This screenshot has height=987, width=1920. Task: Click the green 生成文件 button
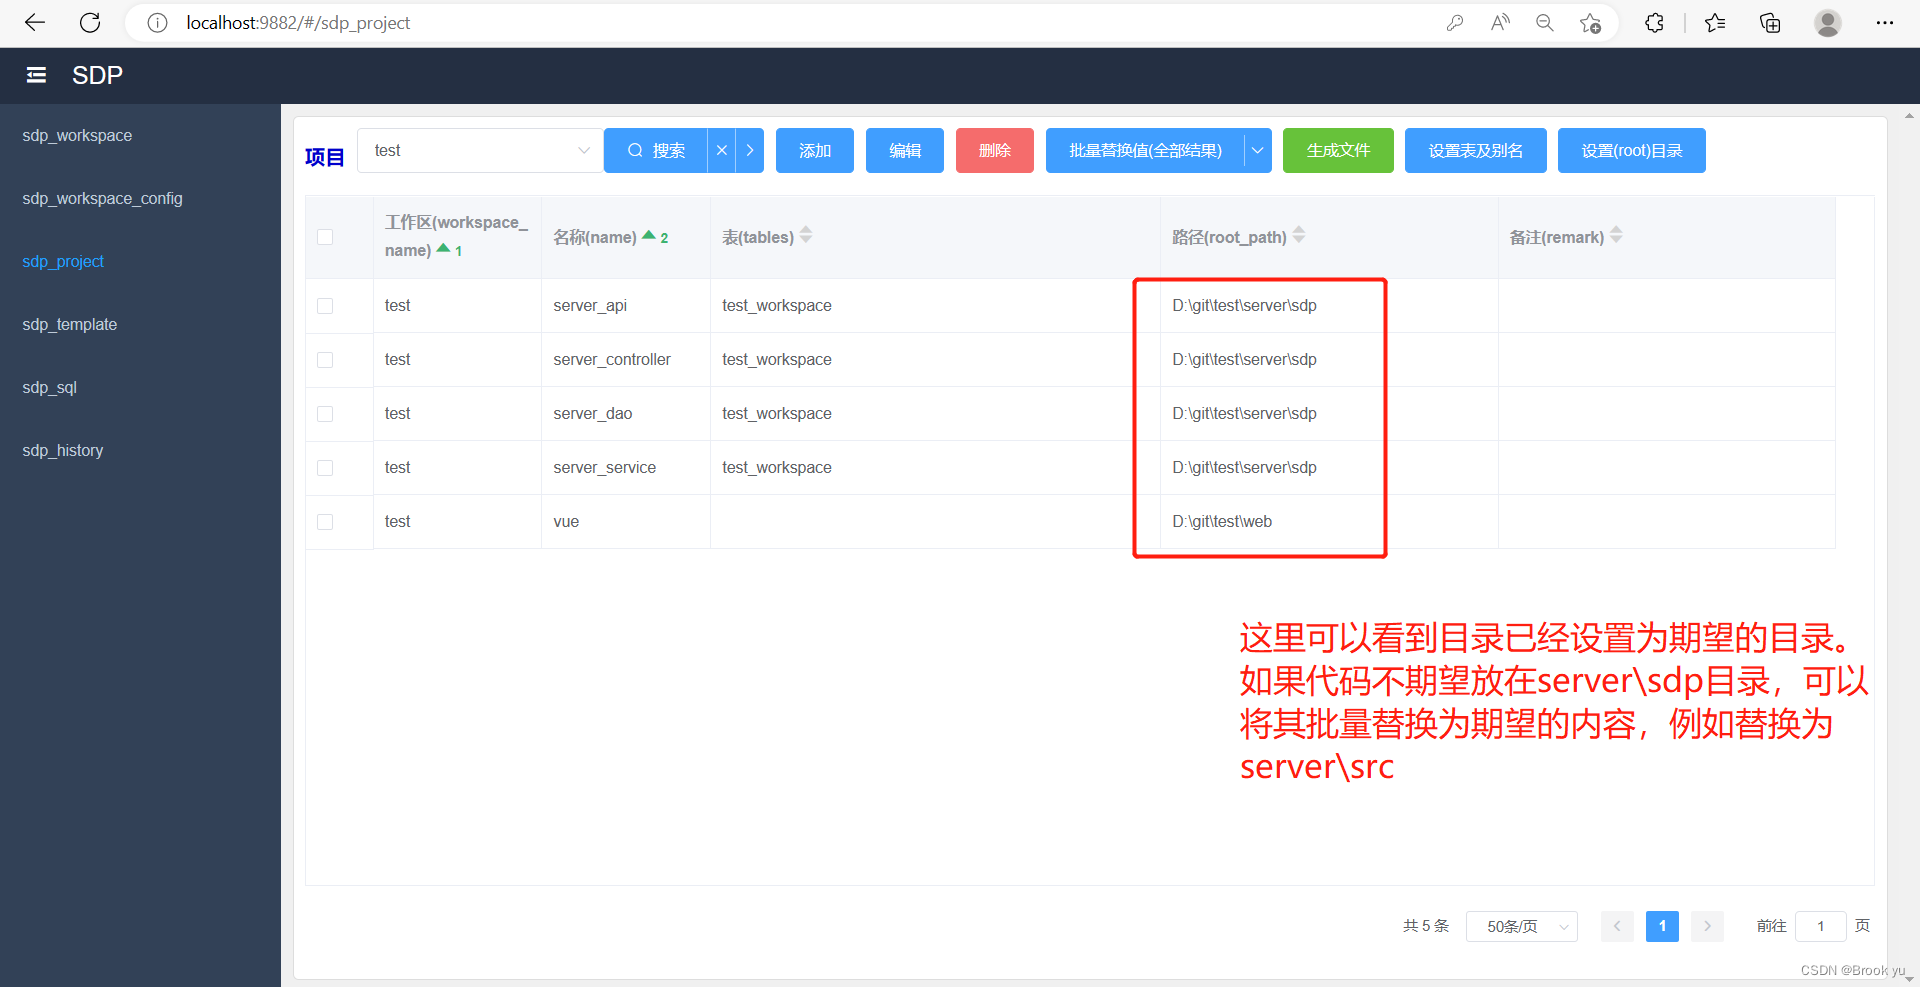1338,150
